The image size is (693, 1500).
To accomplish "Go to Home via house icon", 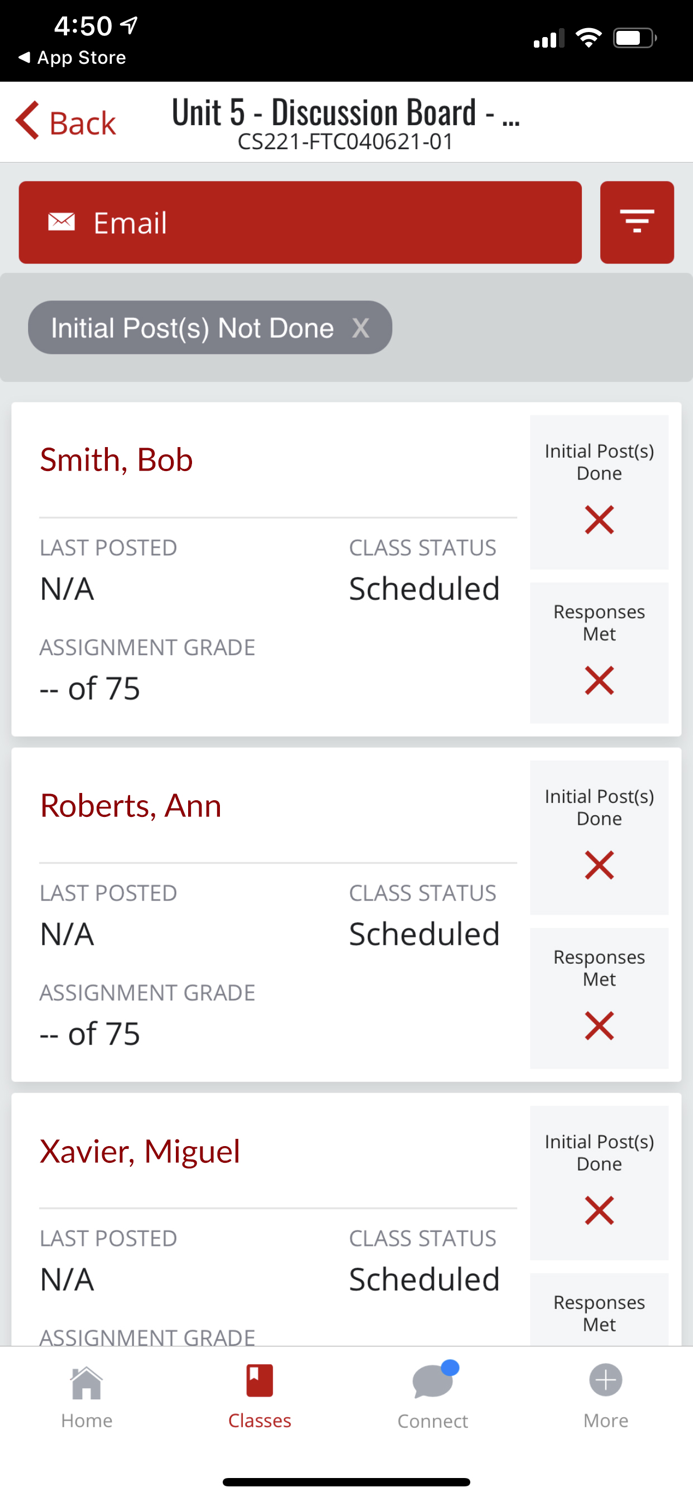I will pyautogui.click(x=86, y=1383).
